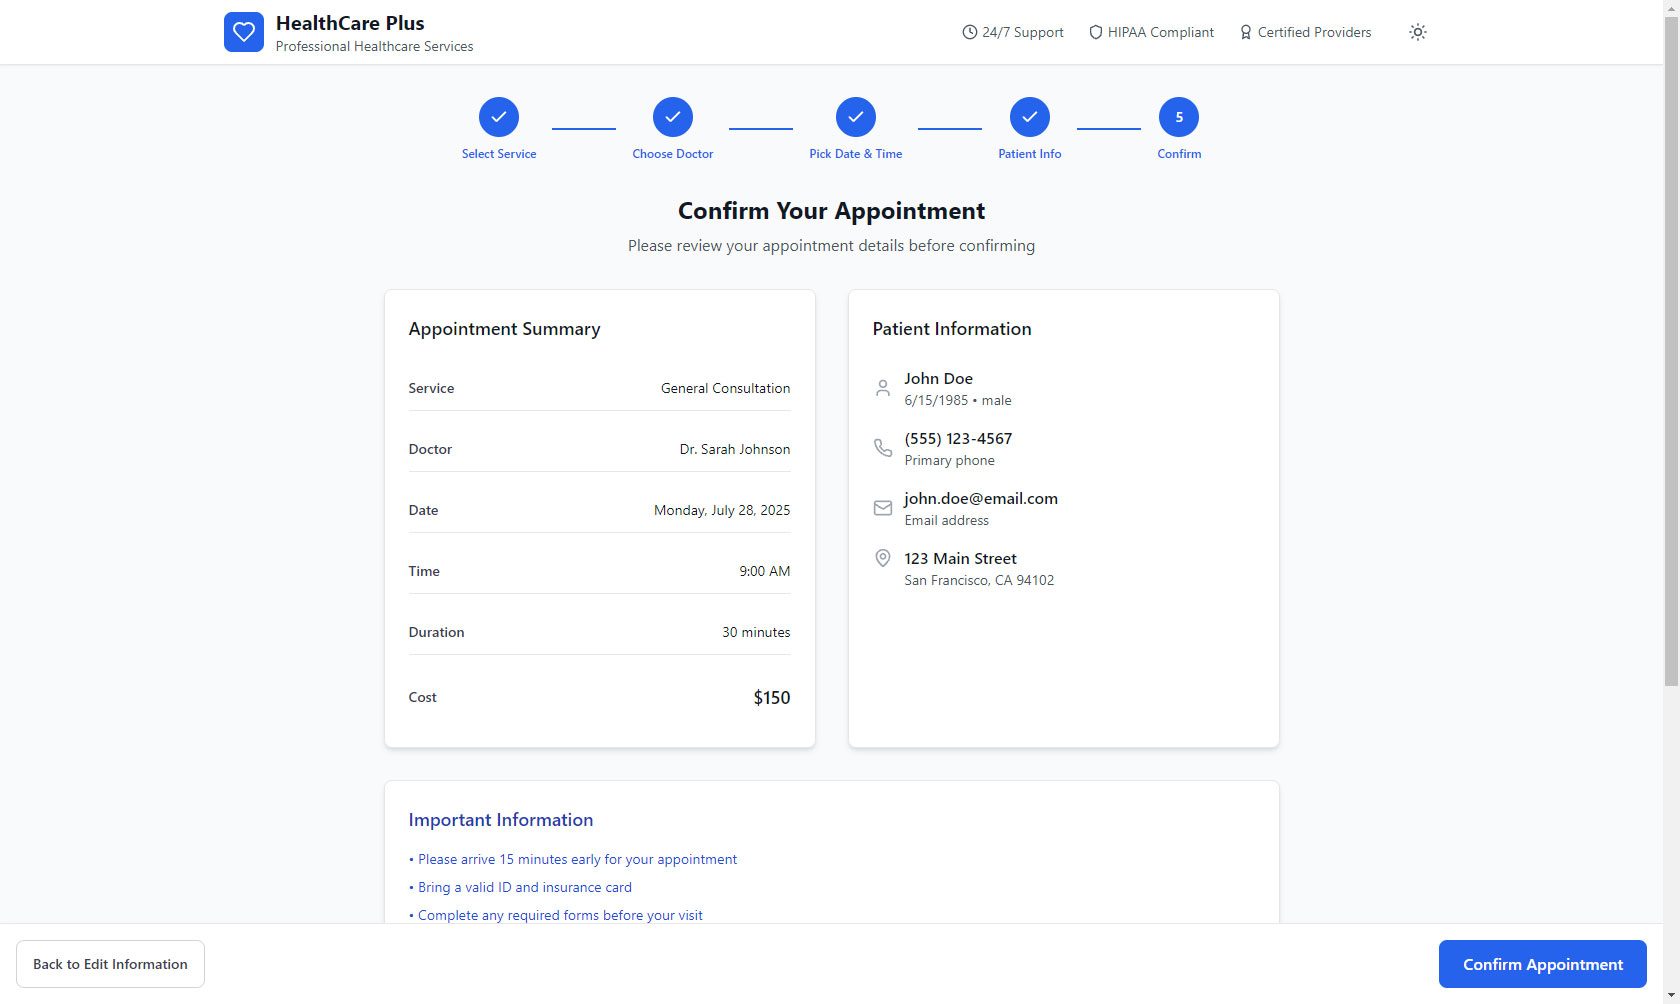
Task: Click the 24/7 Support clock icon
Action: [x=969, y=32]
